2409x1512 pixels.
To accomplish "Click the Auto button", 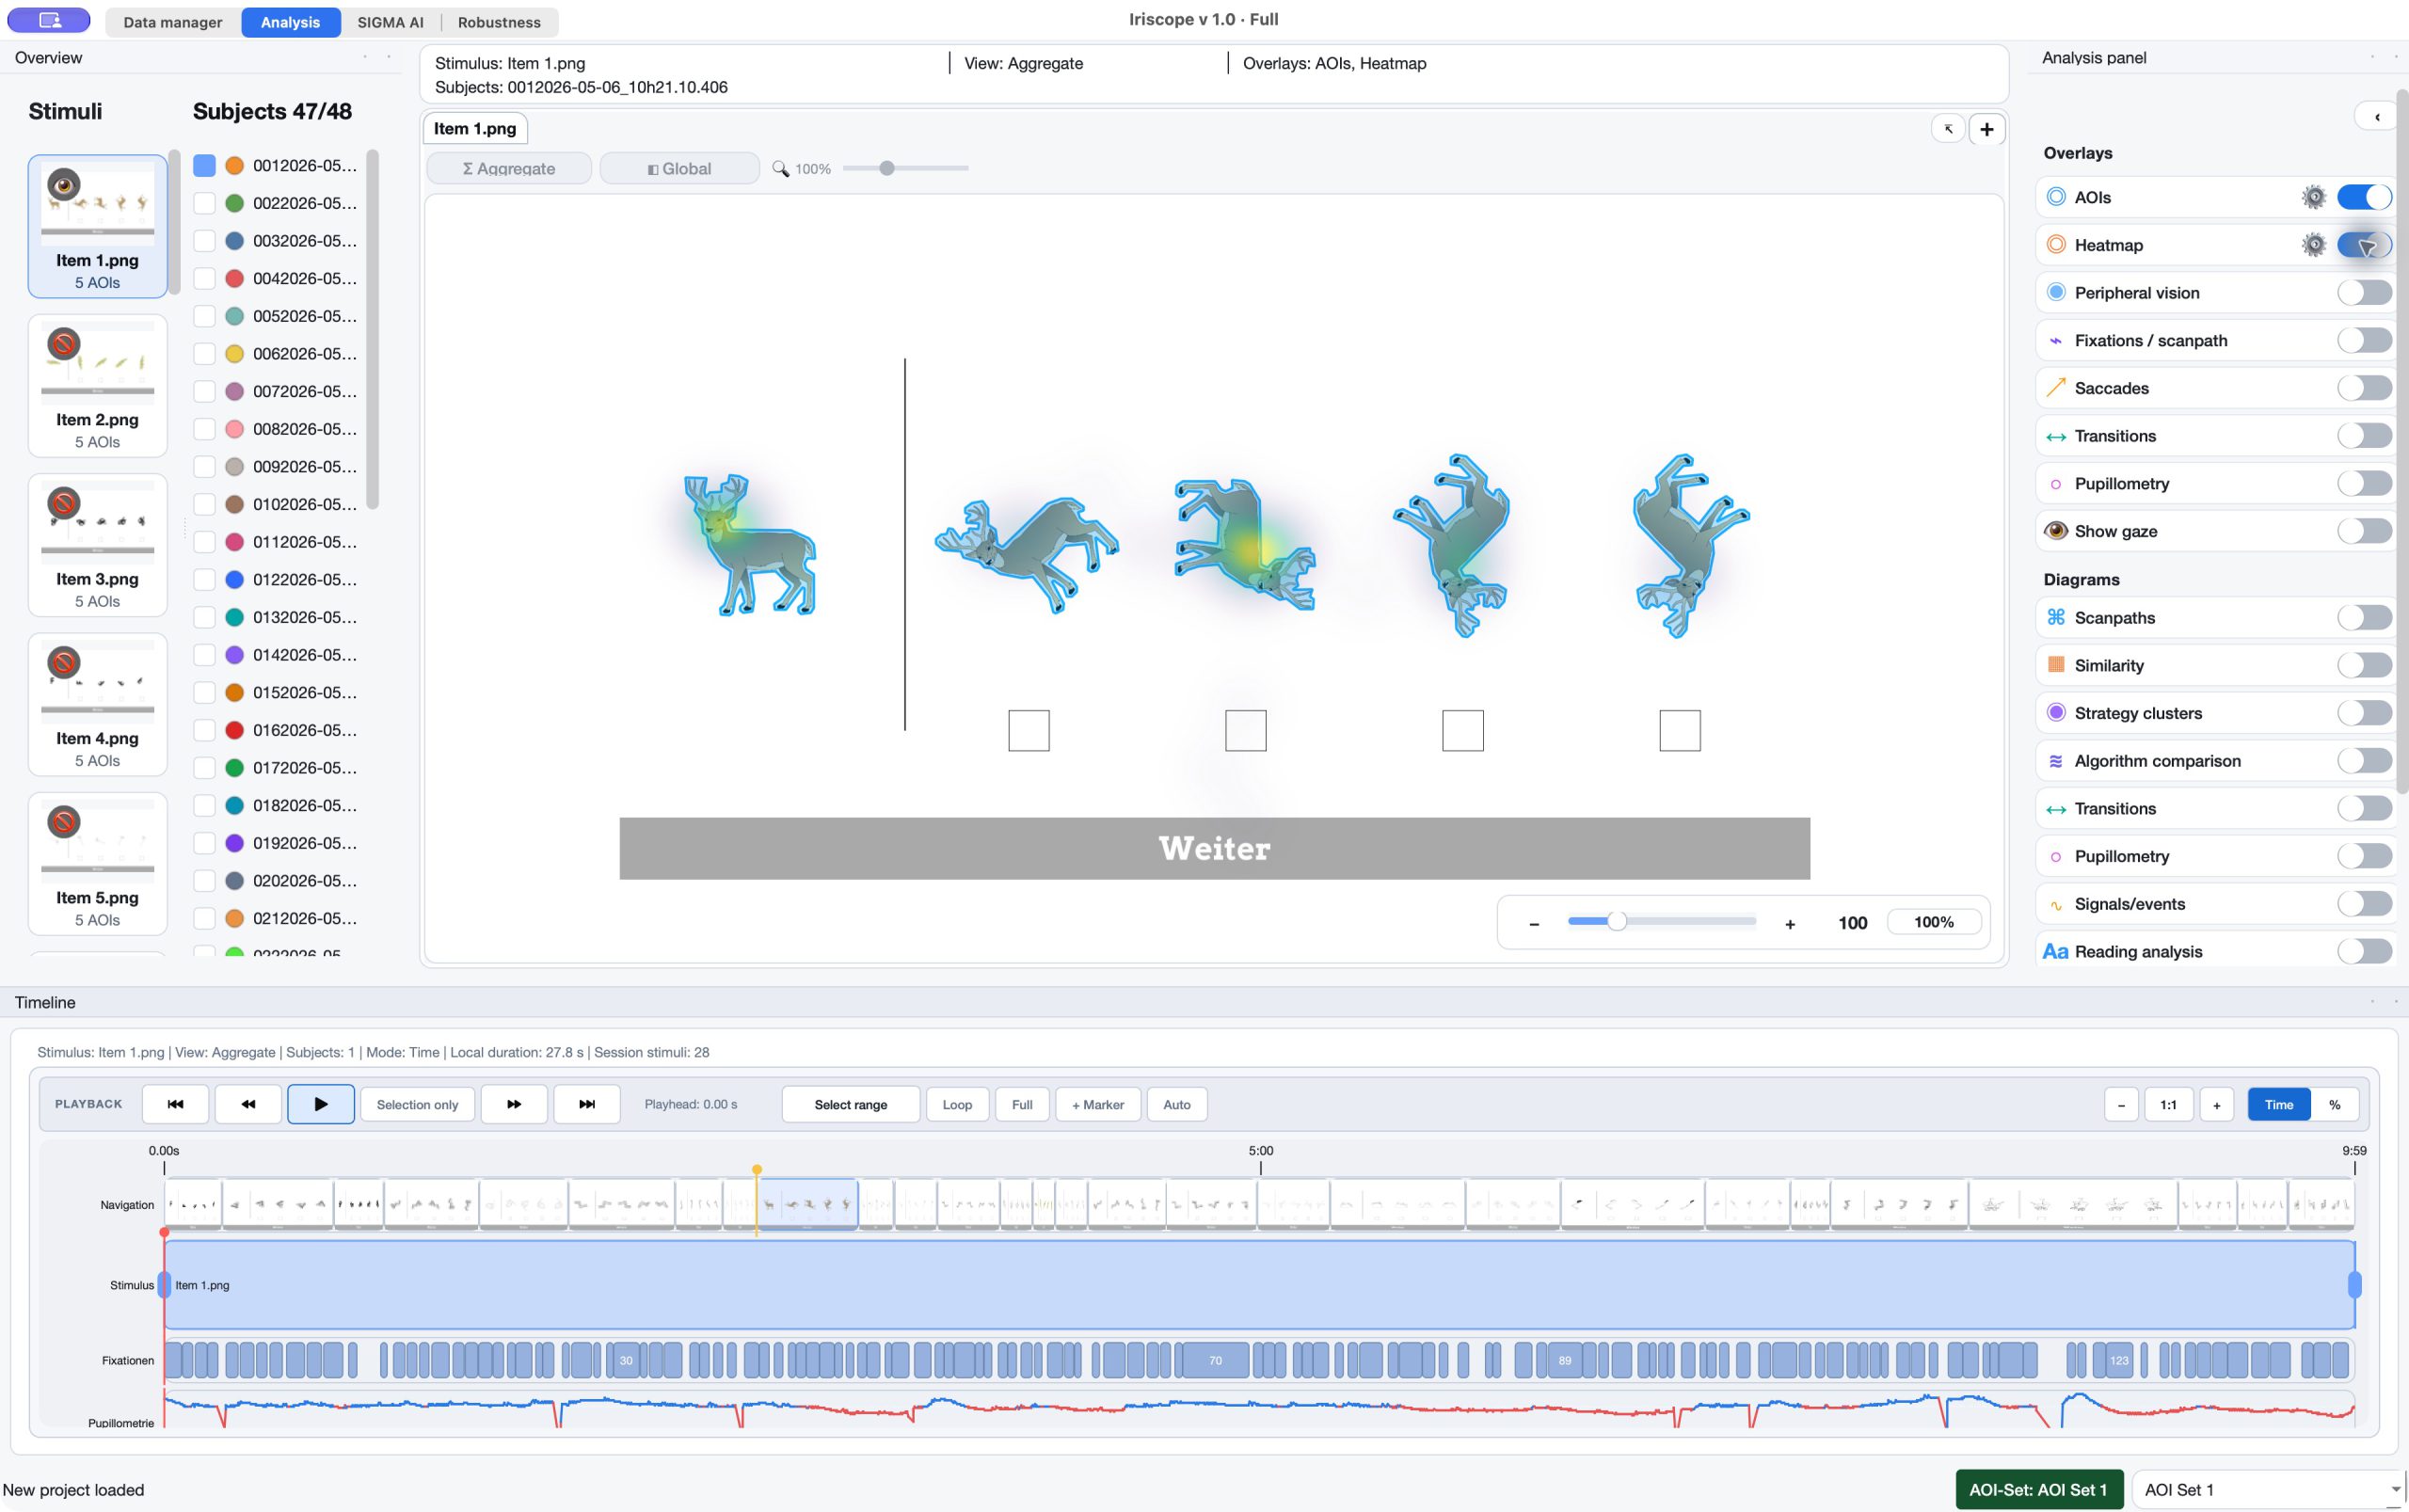I will tap(1177, 1104).
